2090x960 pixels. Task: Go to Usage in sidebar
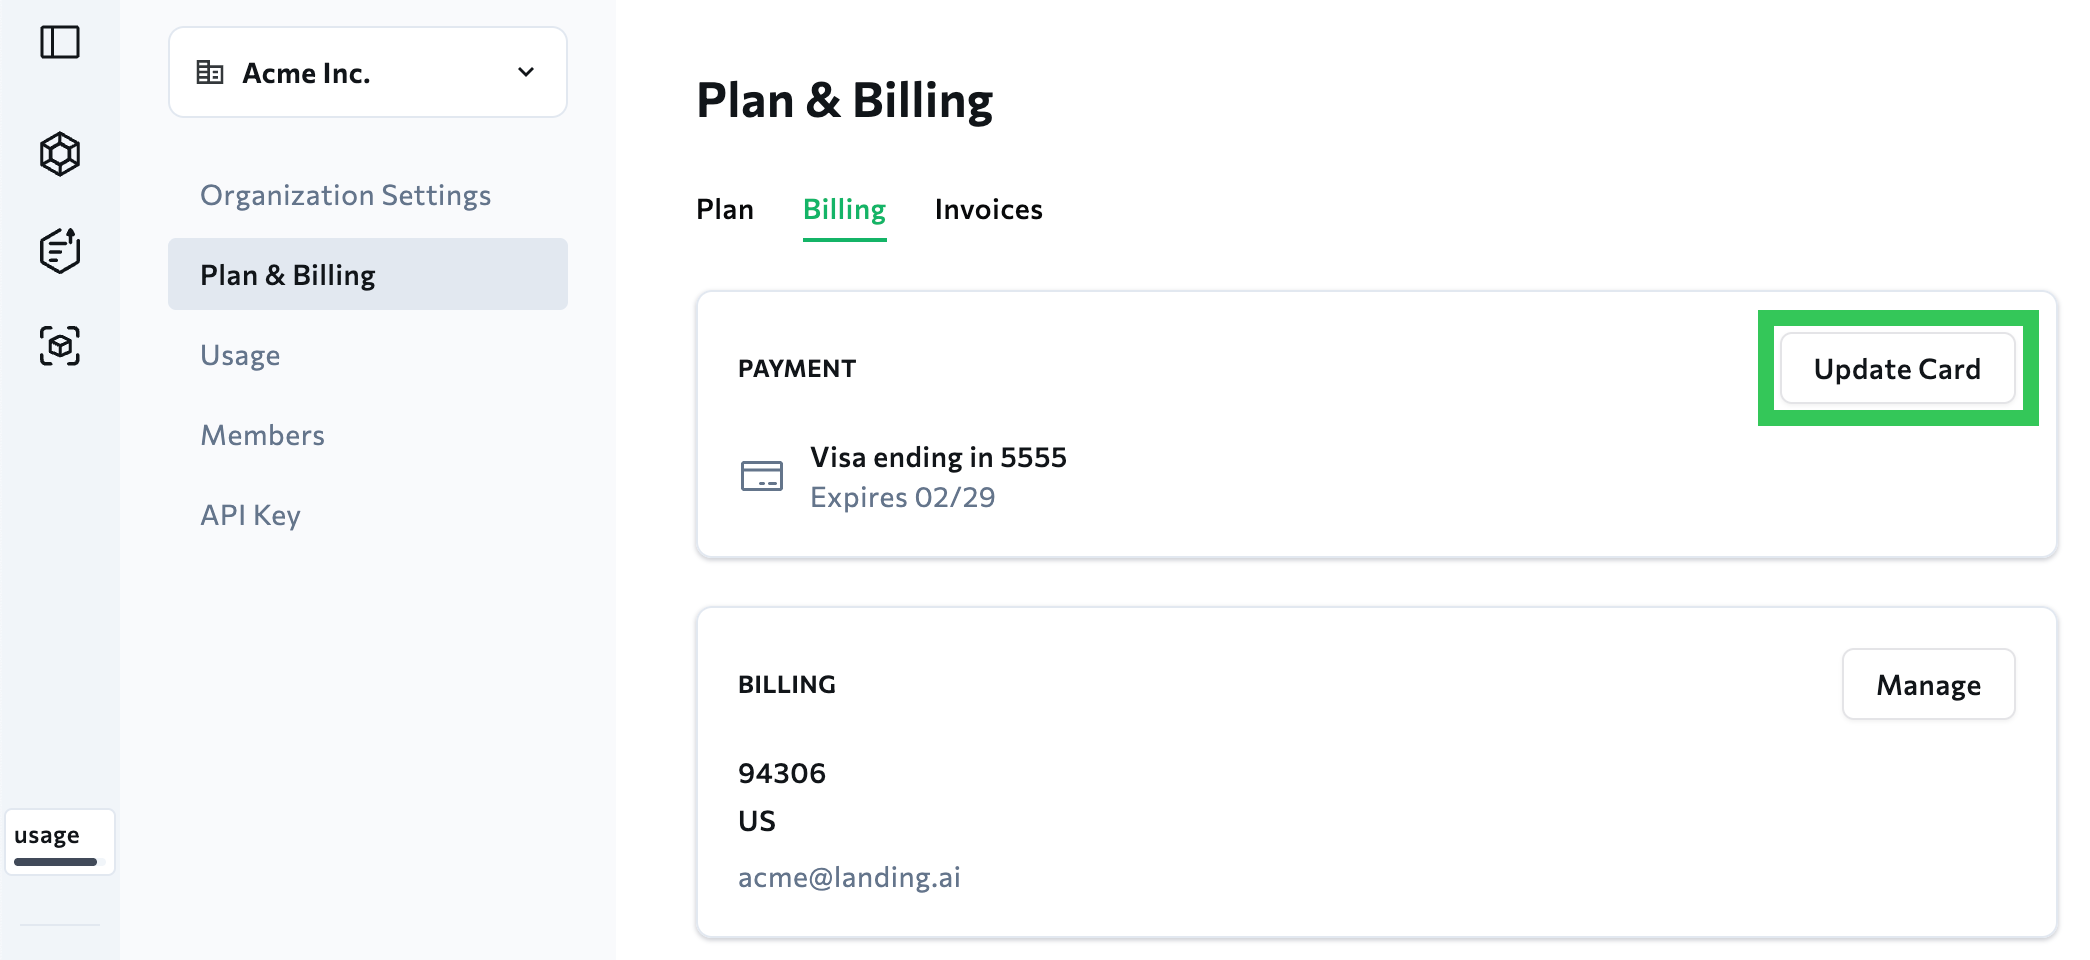(240, 355)
